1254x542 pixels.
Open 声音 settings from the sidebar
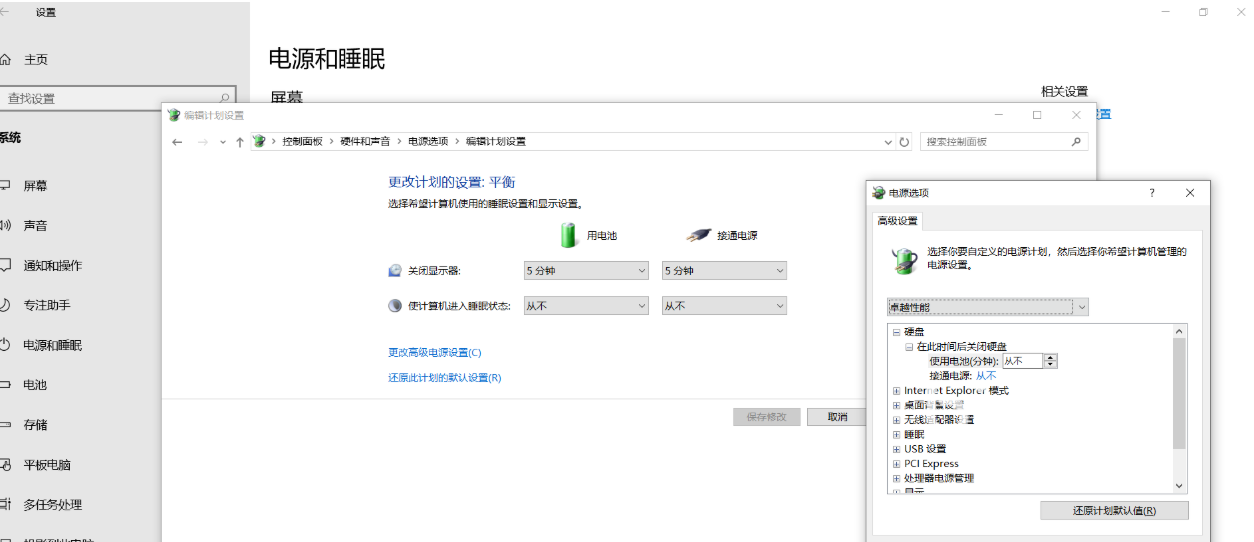point(35,226)
